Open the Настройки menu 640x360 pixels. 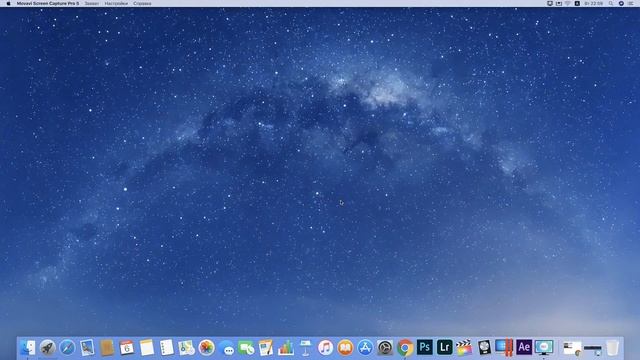(x=116, y=3)
